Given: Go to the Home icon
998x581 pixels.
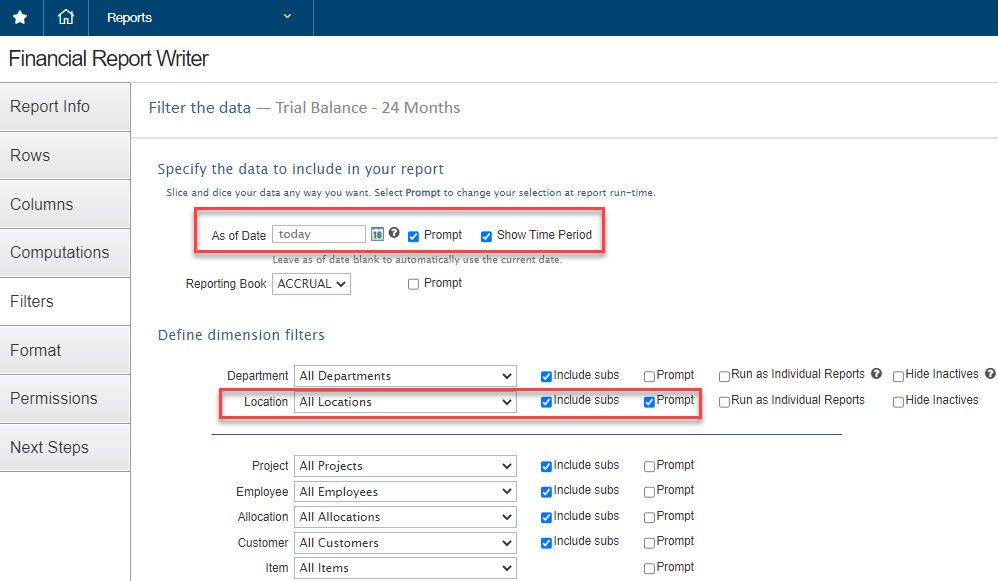Looking at the screenshot, I should coord(66,18).
